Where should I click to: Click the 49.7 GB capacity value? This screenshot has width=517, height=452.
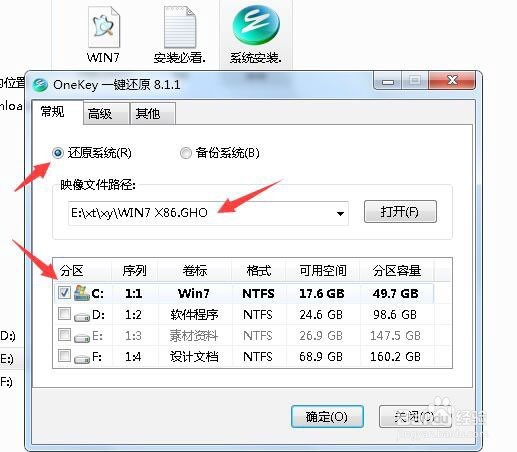tap(396, 293)
